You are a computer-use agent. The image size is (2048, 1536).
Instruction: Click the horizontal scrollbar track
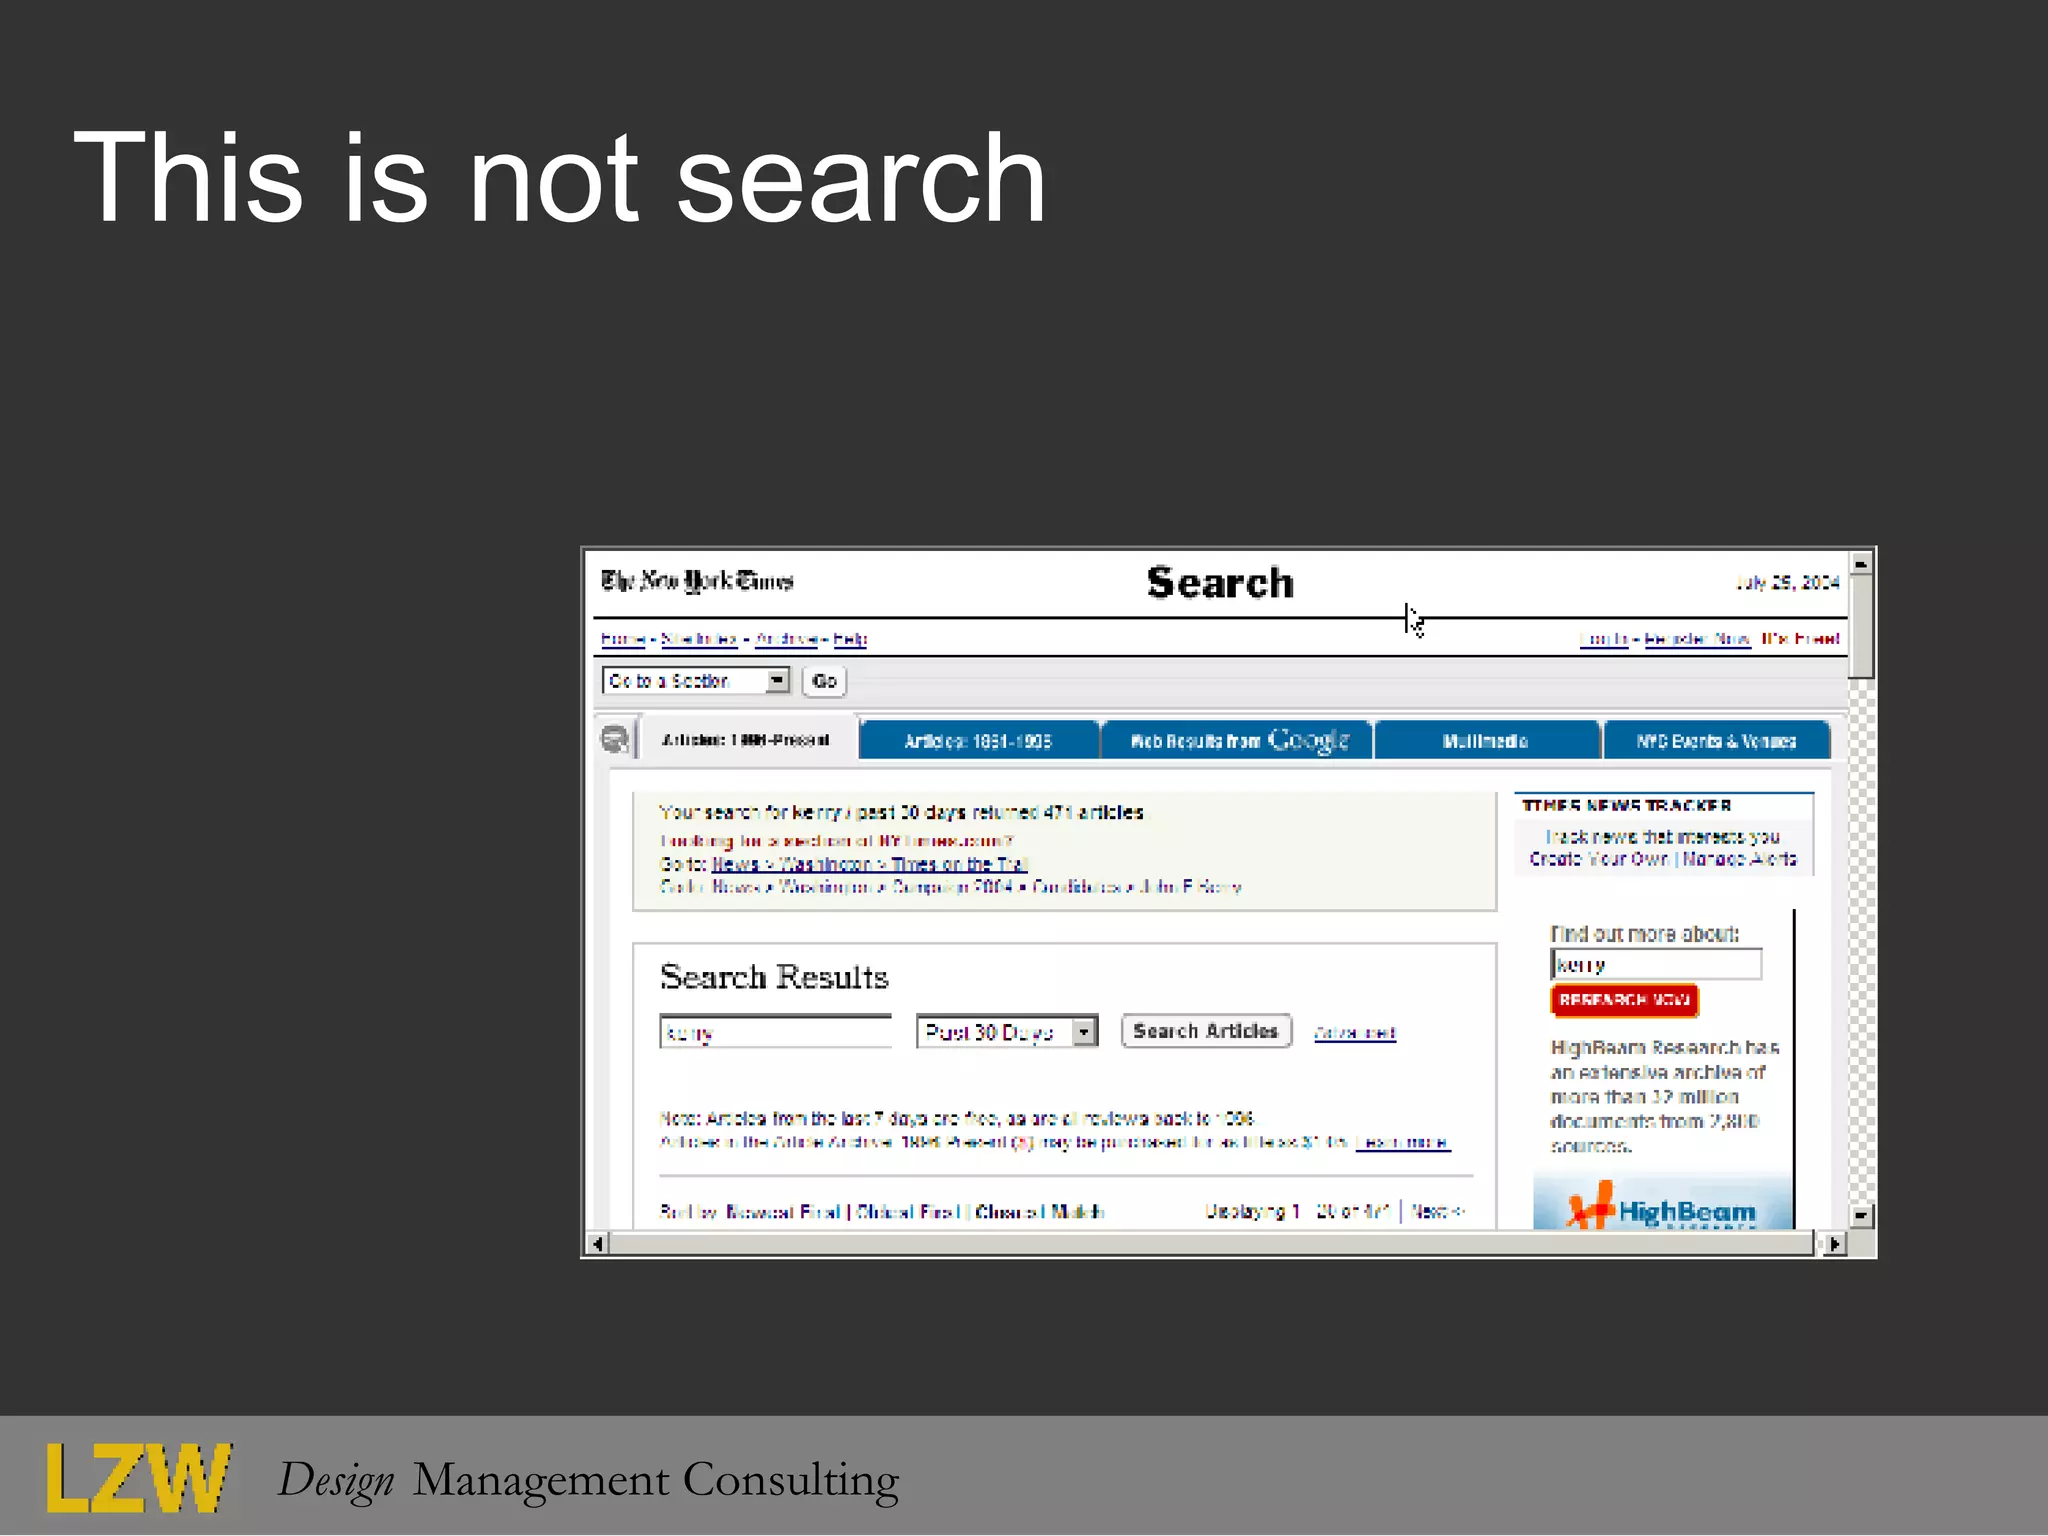click(x=1211, y=1244)
